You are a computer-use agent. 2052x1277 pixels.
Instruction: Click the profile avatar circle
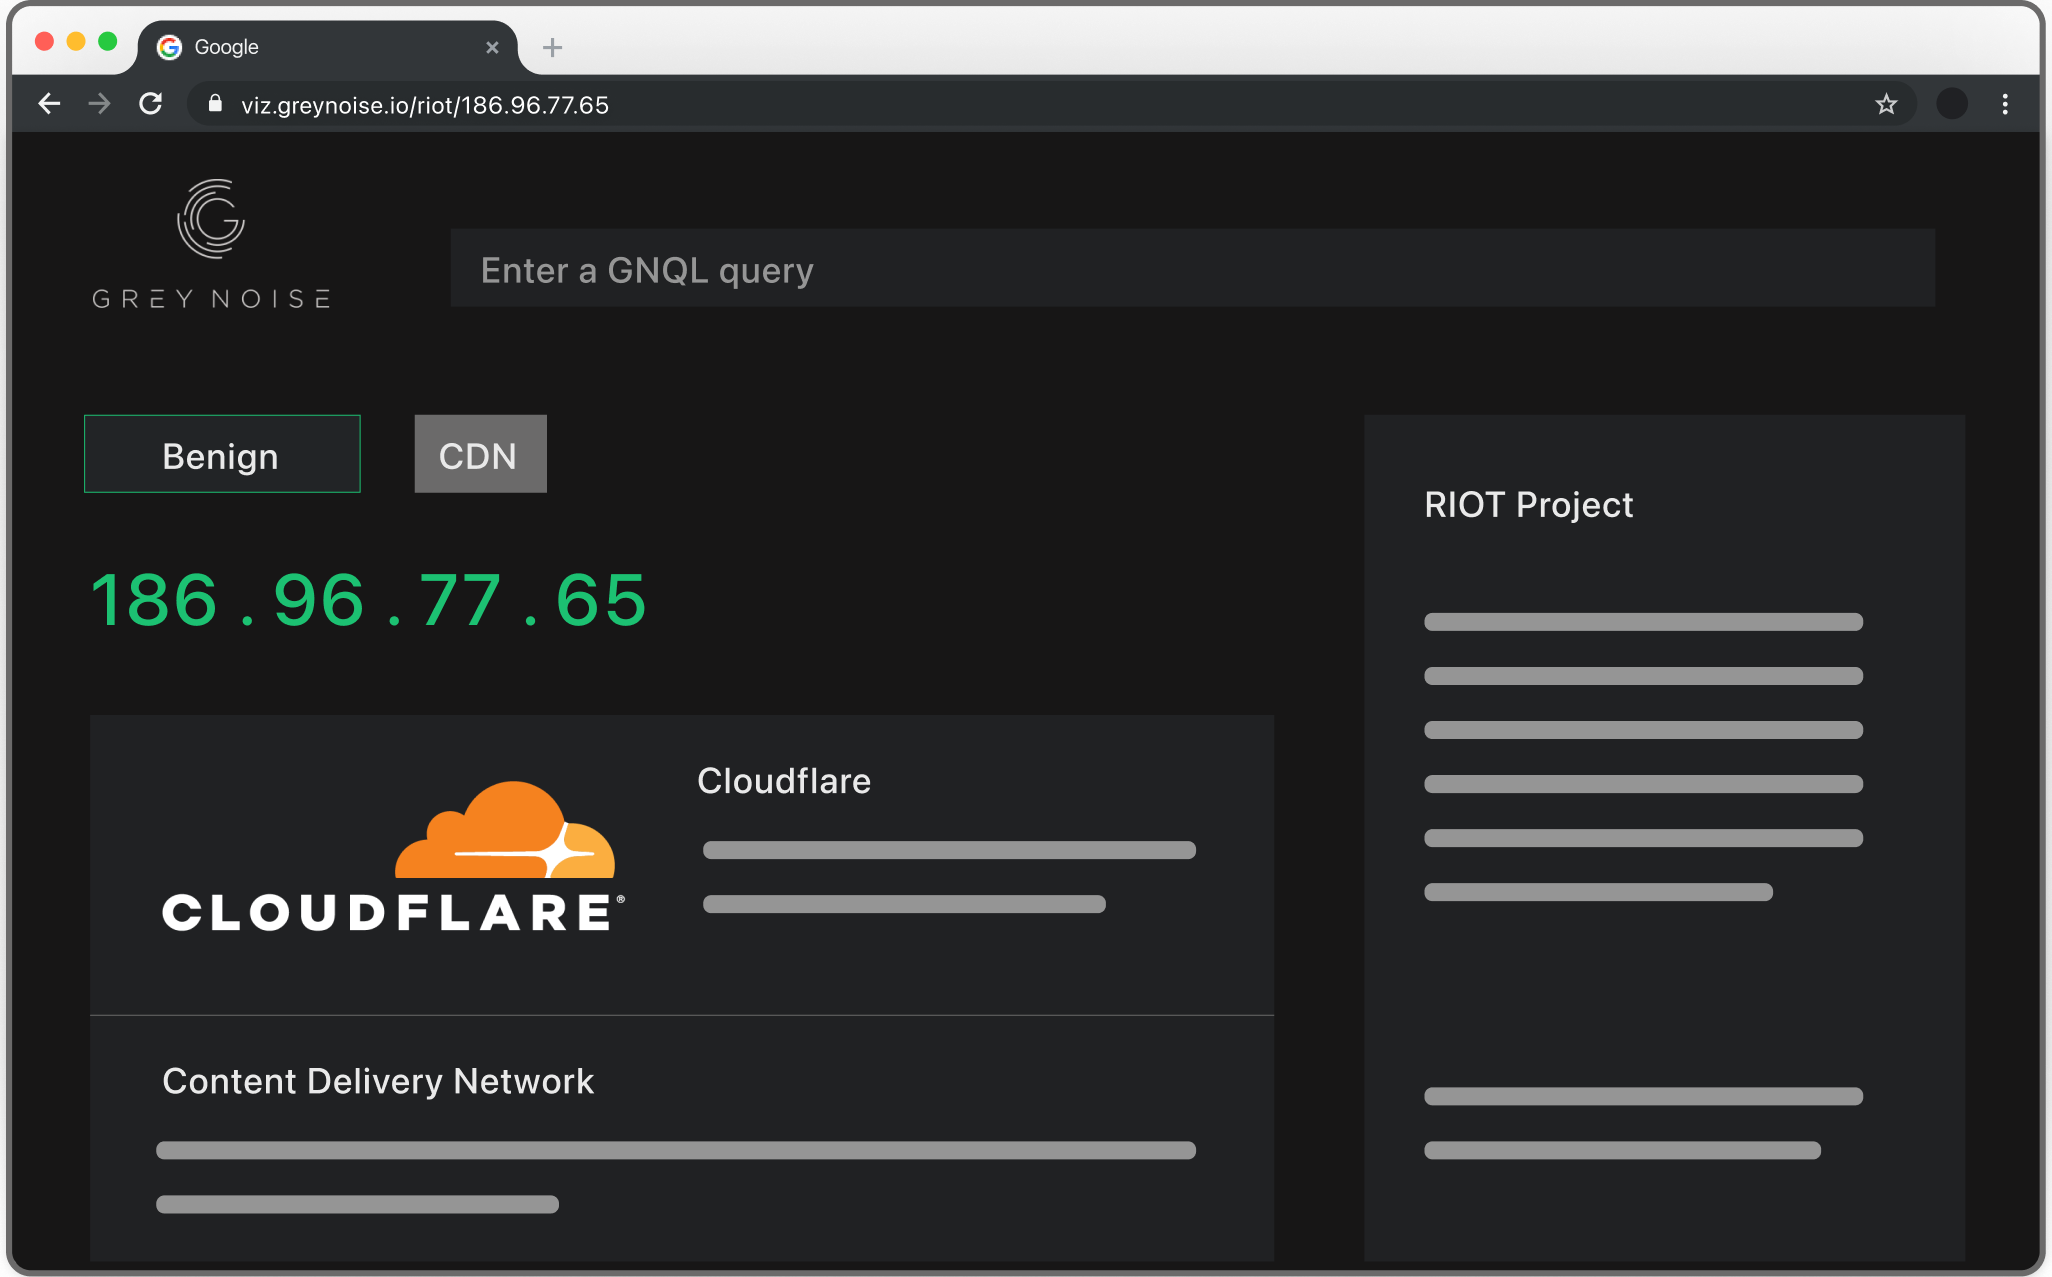click(x=1951, y=104)
